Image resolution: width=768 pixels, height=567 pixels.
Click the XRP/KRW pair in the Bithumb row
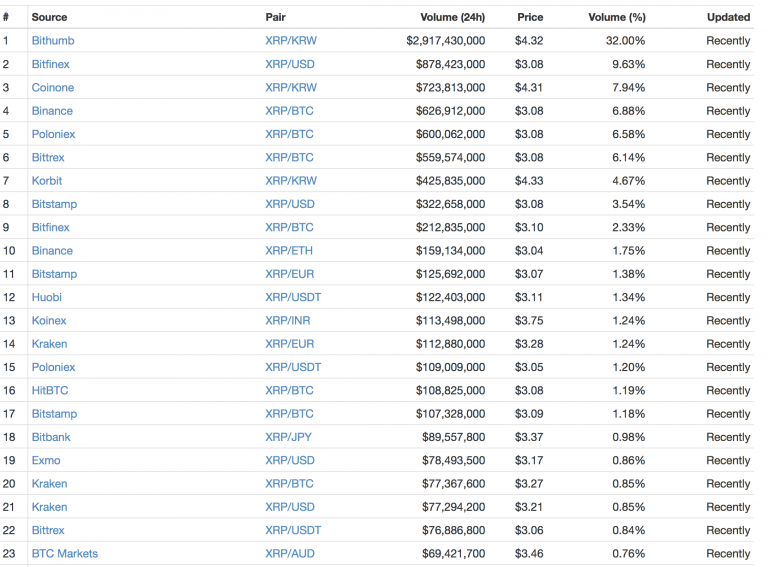click(x=291, y=41)
